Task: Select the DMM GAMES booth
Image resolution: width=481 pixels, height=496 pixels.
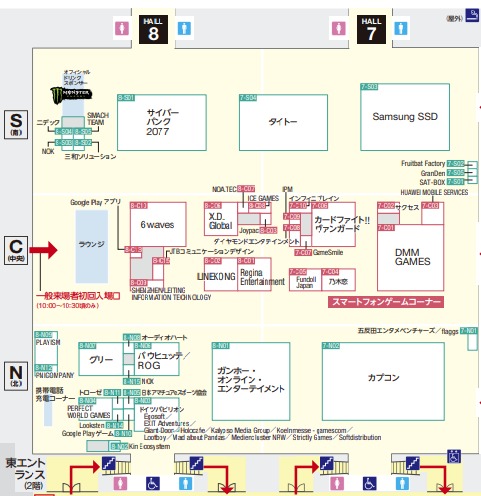Action: (410, 258)
